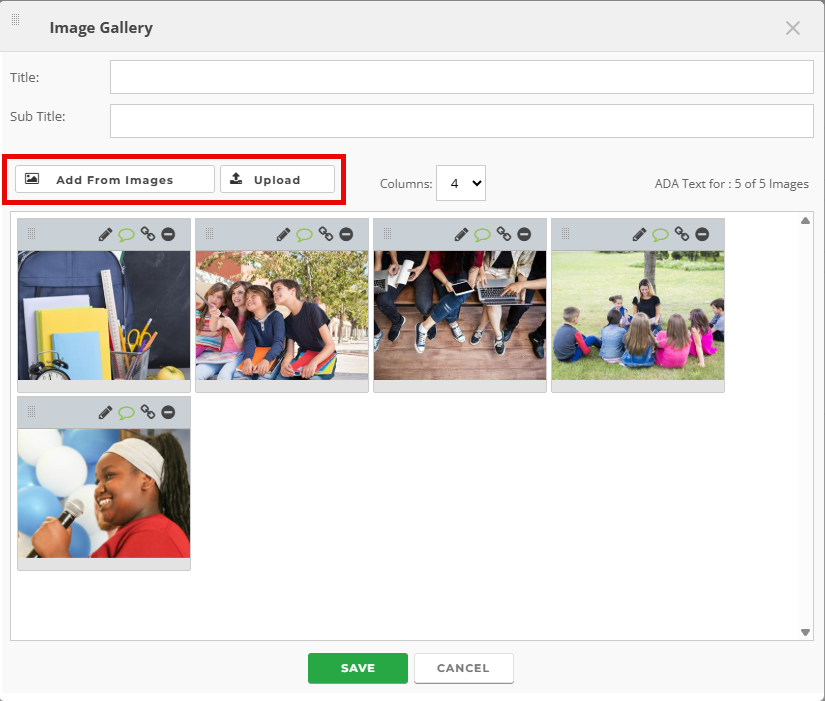Open ADA text bubble for laptops image
This screenshot has height=701, width=825.
coord(482,234)
